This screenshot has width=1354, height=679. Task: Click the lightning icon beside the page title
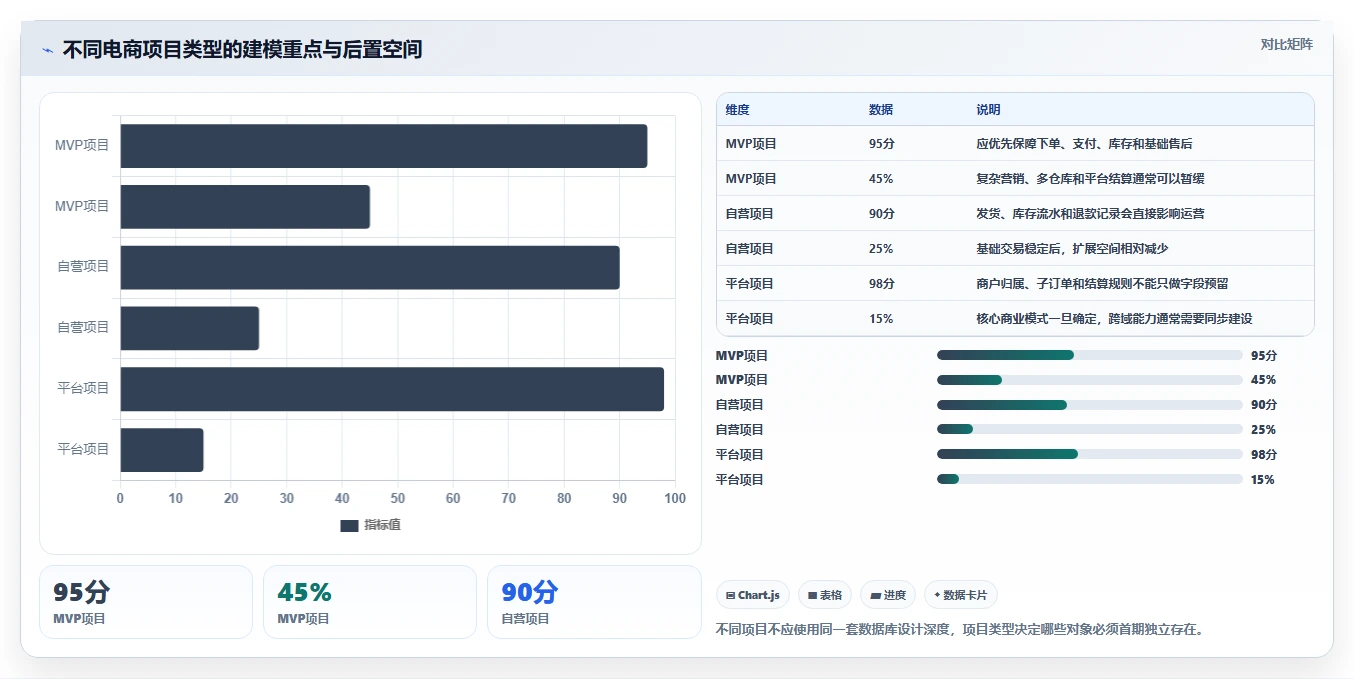tap(47, 50)
